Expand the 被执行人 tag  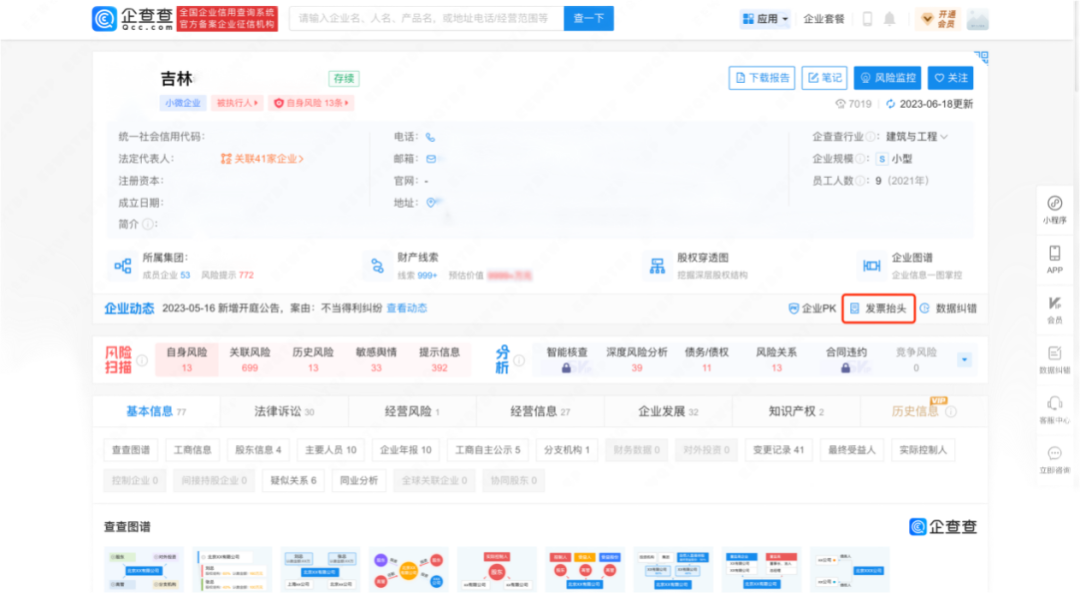(x=238, y=103)
